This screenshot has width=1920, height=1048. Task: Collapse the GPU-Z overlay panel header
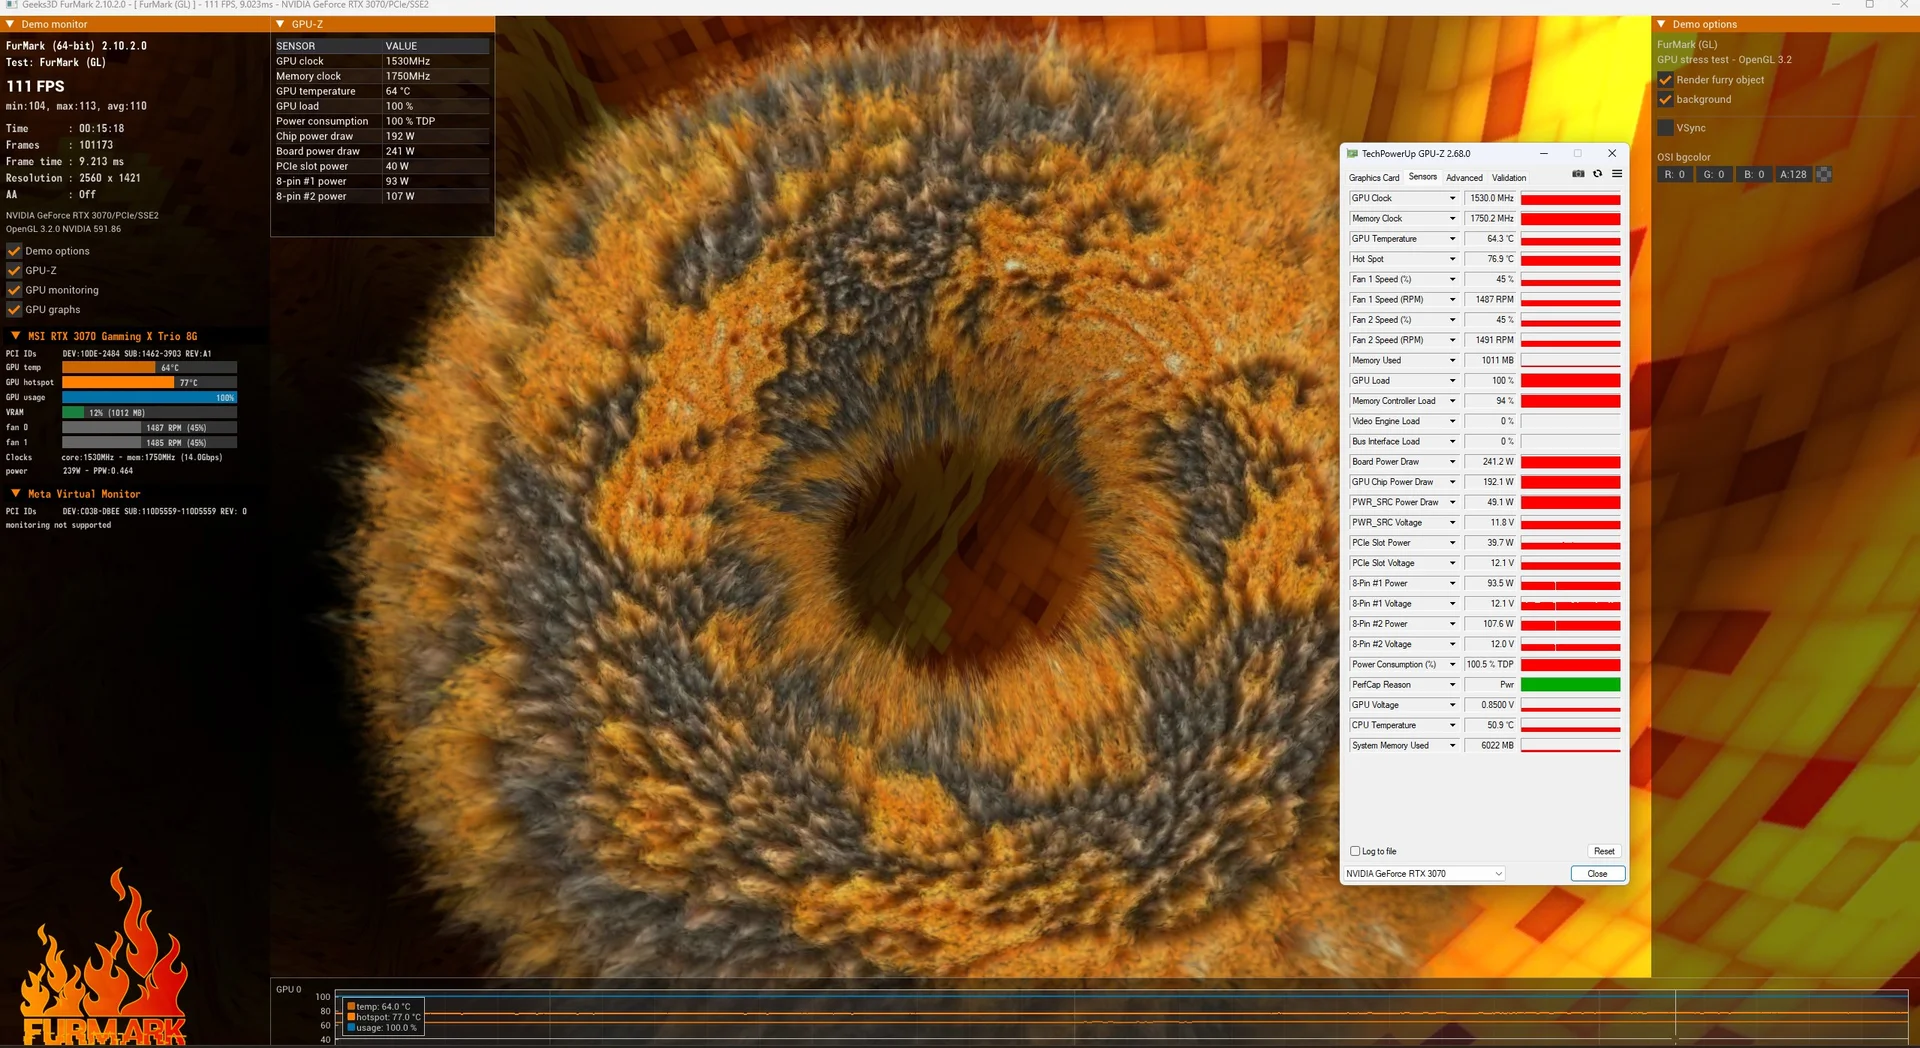[280, 24]
